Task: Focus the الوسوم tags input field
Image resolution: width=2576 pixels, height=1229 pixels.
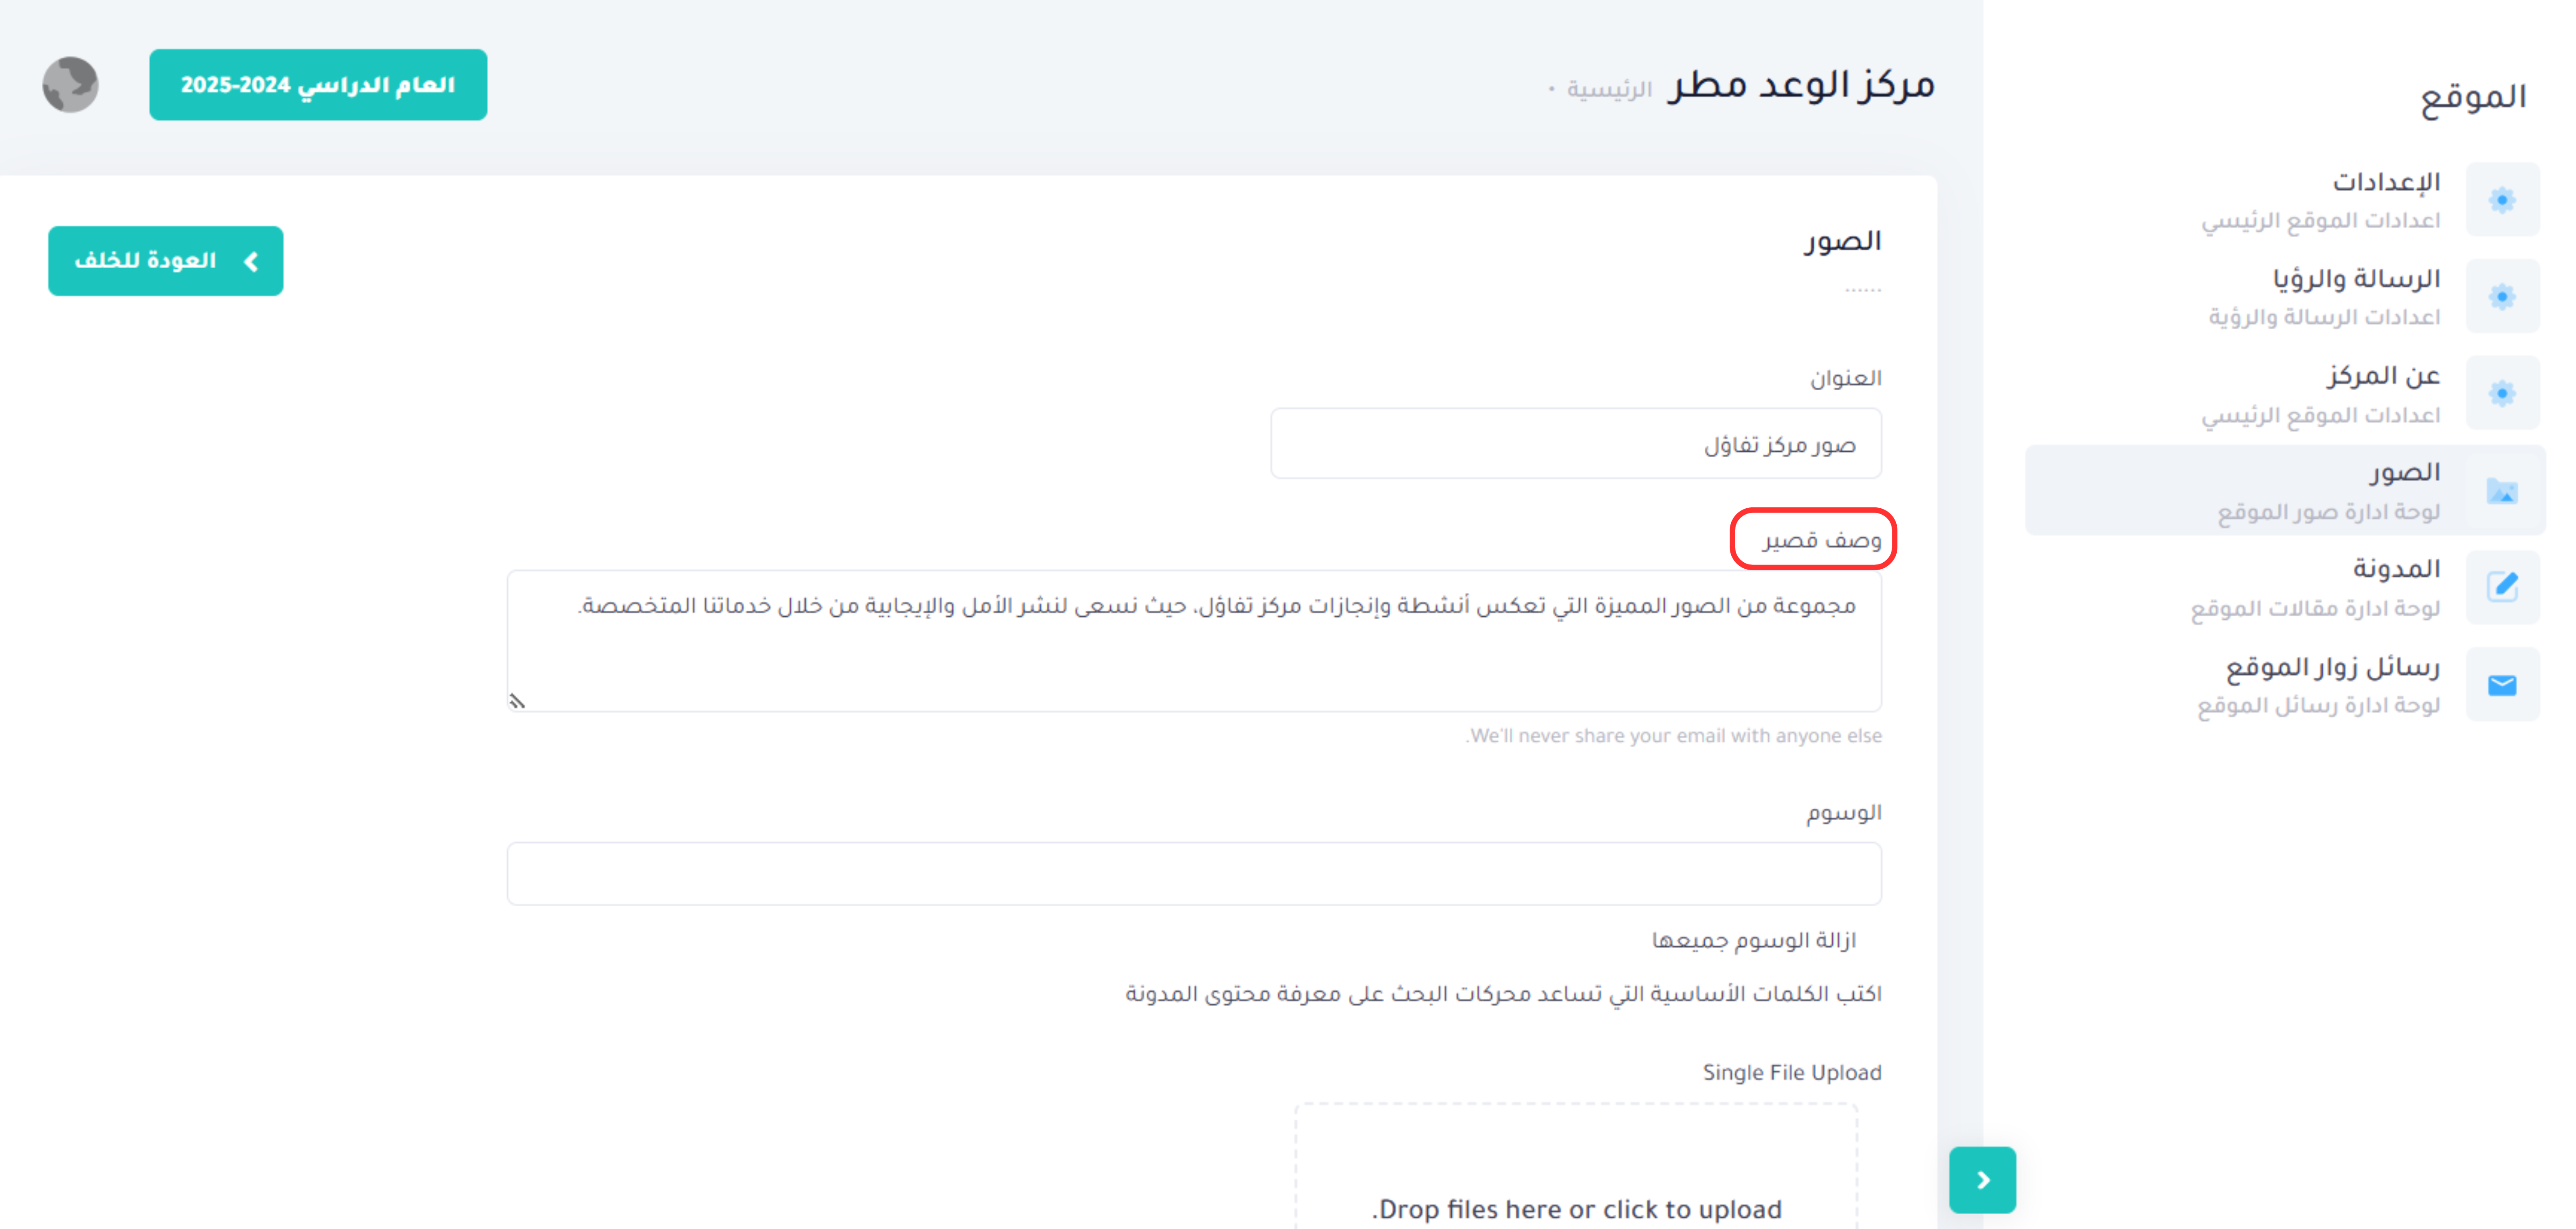Action: pos(1194,873)
